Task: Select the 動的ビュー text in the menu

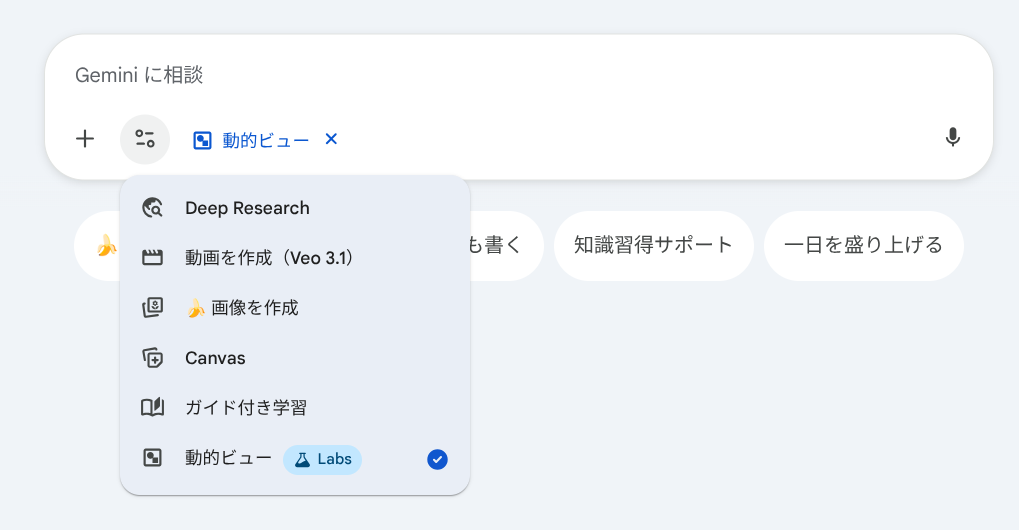Action: 228,458
